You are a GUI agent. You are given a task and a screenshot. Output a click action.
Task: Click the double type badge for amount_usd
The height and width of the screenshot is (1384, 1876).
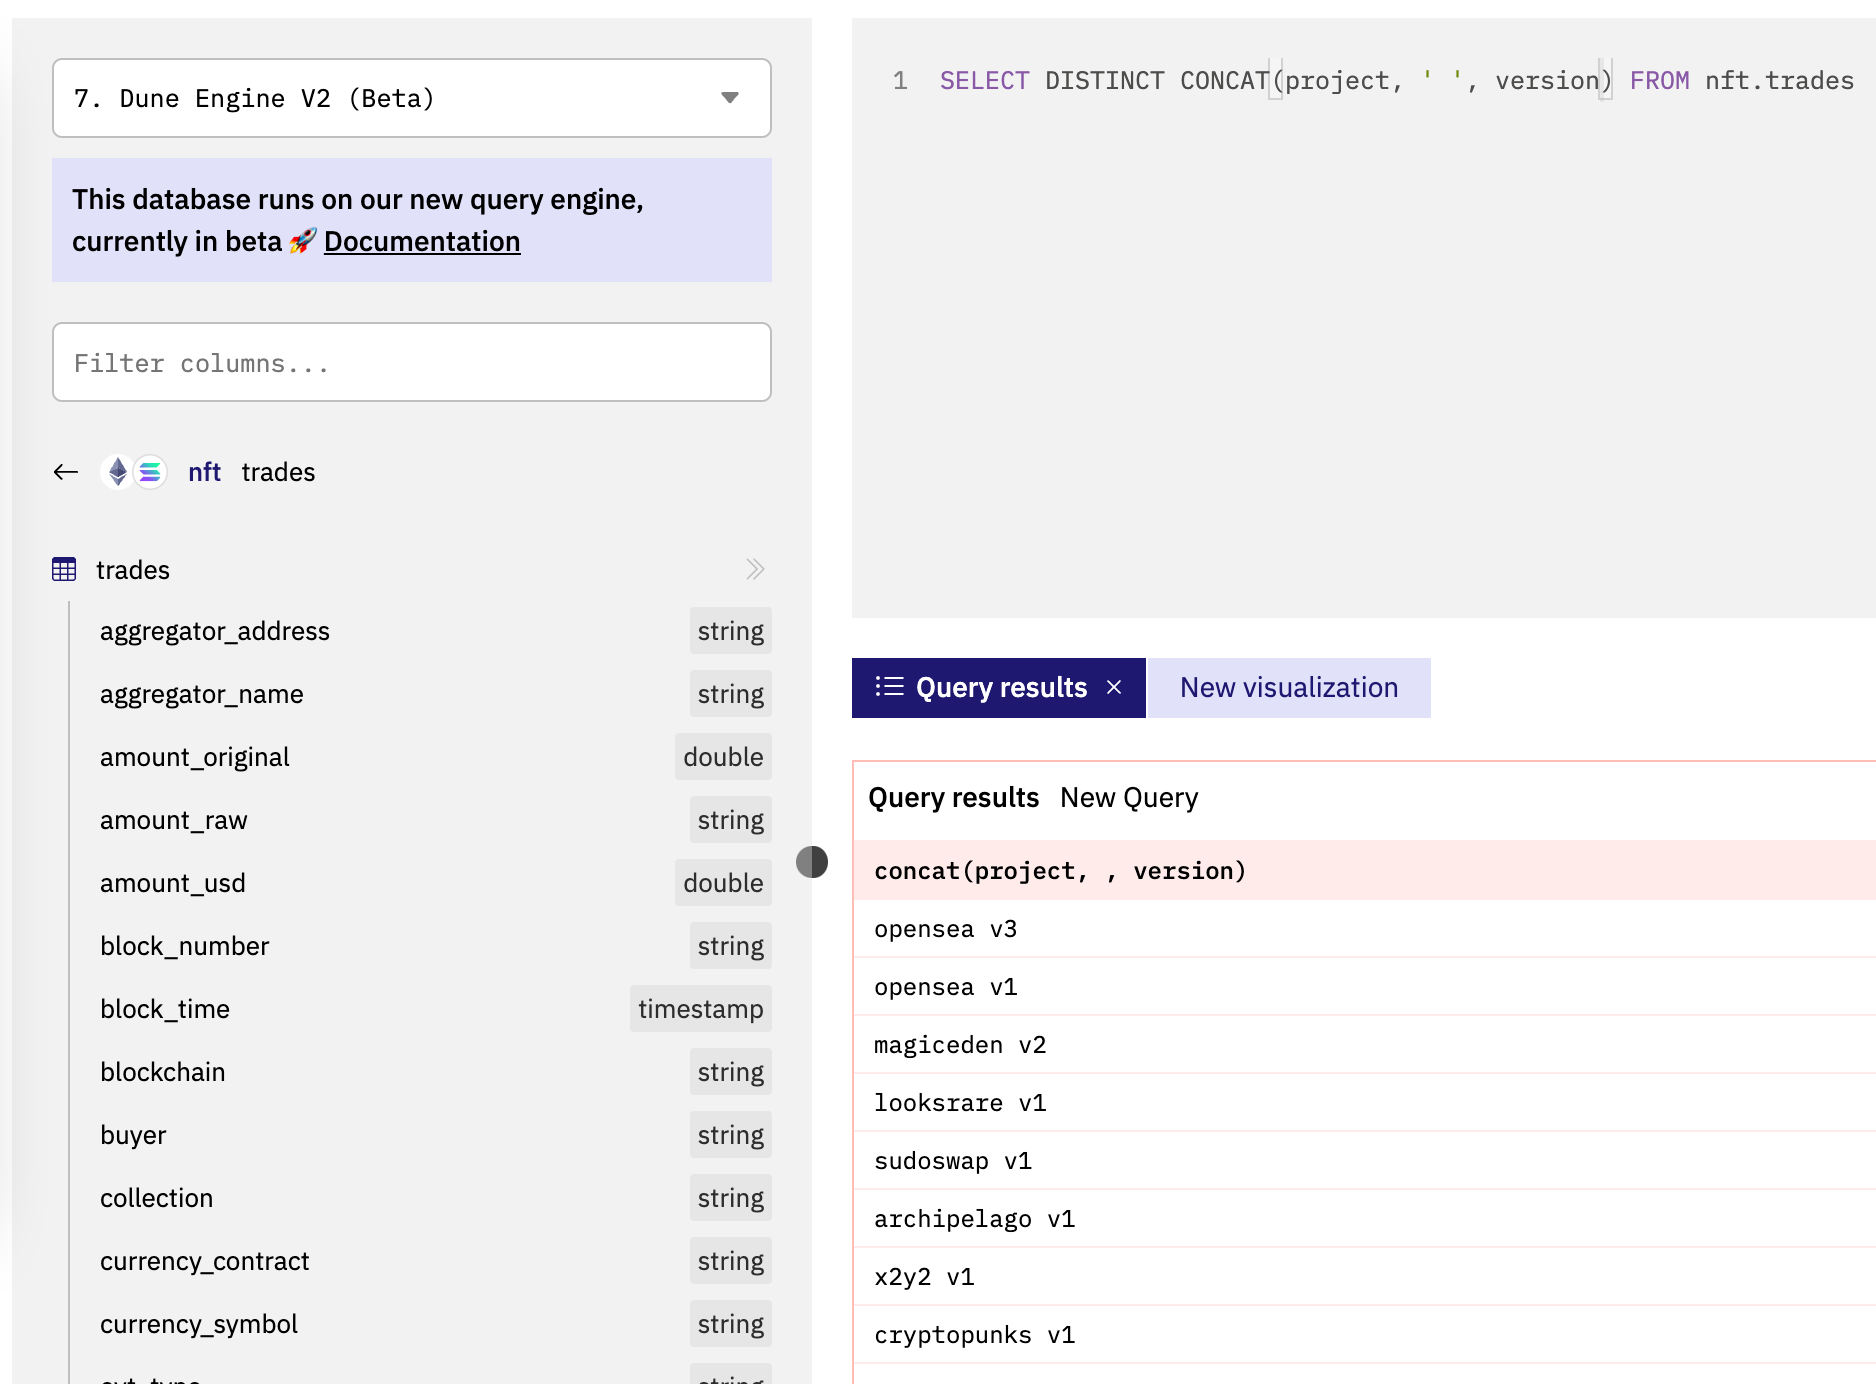coord(723,883)
